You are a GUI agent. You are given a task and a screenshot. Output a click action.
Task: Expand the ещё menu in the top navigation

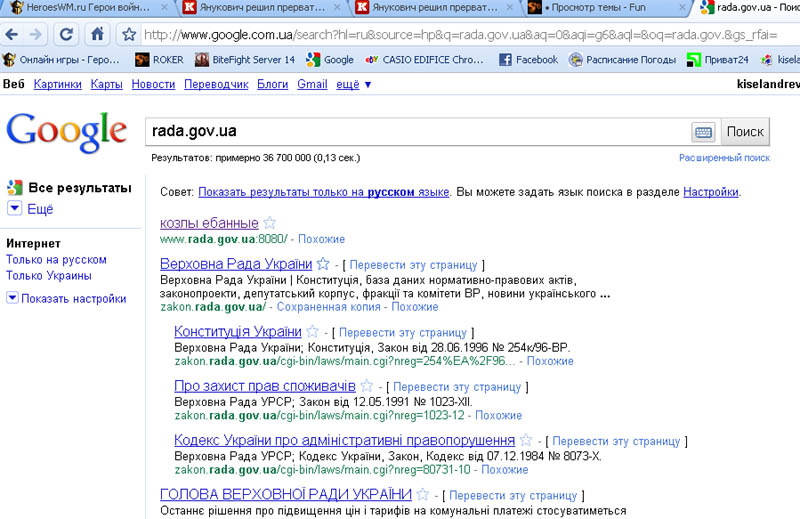click(x=354, y=84)
